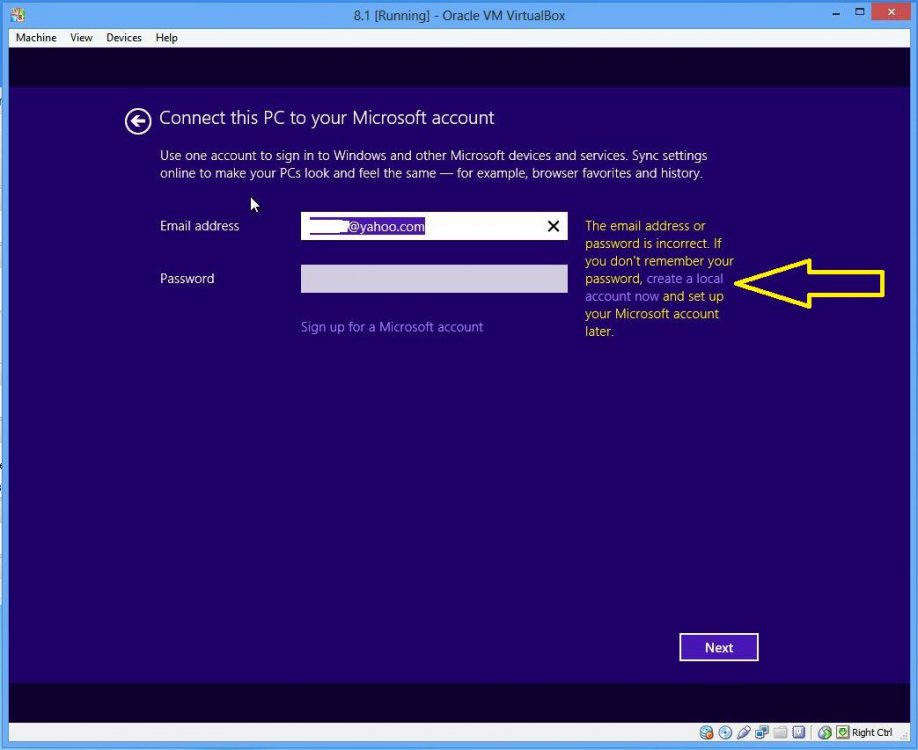Click the mouse integration status icon
Screen dimensions: 918x750
(823, 733)
